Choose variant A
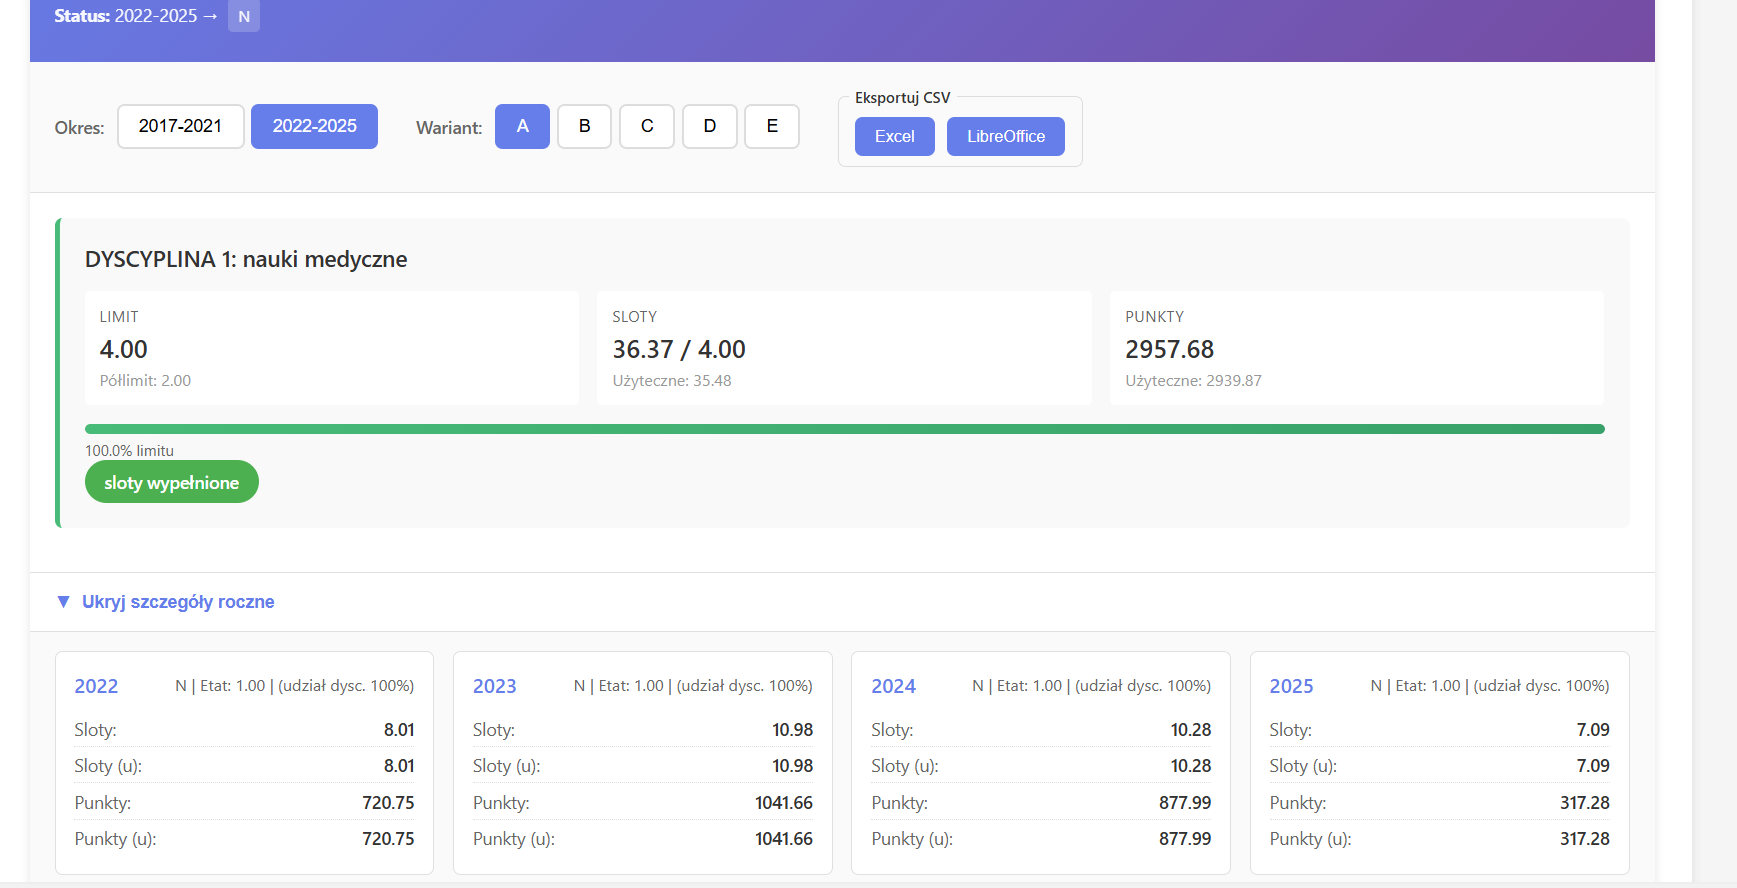This screenshot has width=1737, height=888. tap(522, 126)
